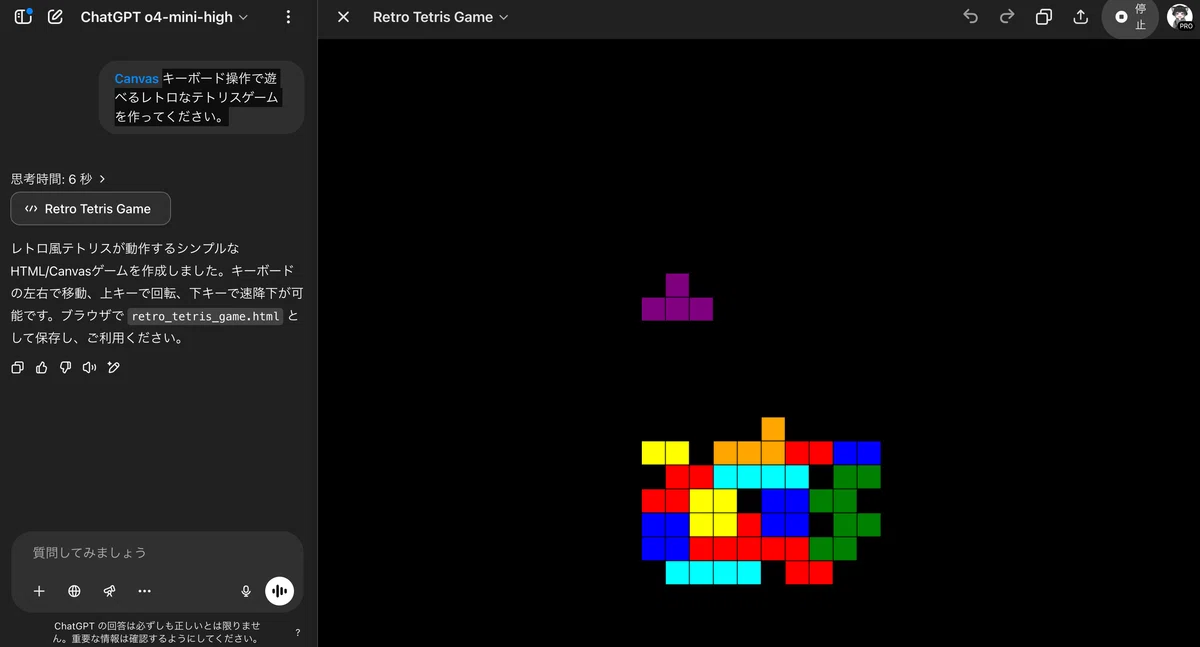Open the three-dot options menu
The height and width of the screenshot is (647, 1200).
[288, 17]
